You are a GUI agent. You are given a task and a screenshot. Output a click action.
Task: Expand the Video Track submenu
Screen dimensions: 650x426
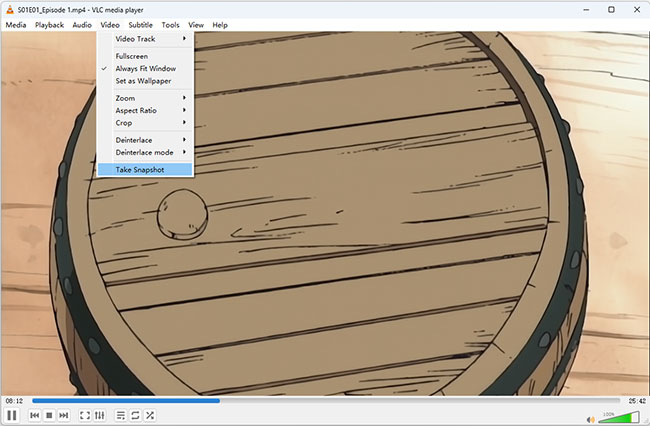(x=145, y=39)
